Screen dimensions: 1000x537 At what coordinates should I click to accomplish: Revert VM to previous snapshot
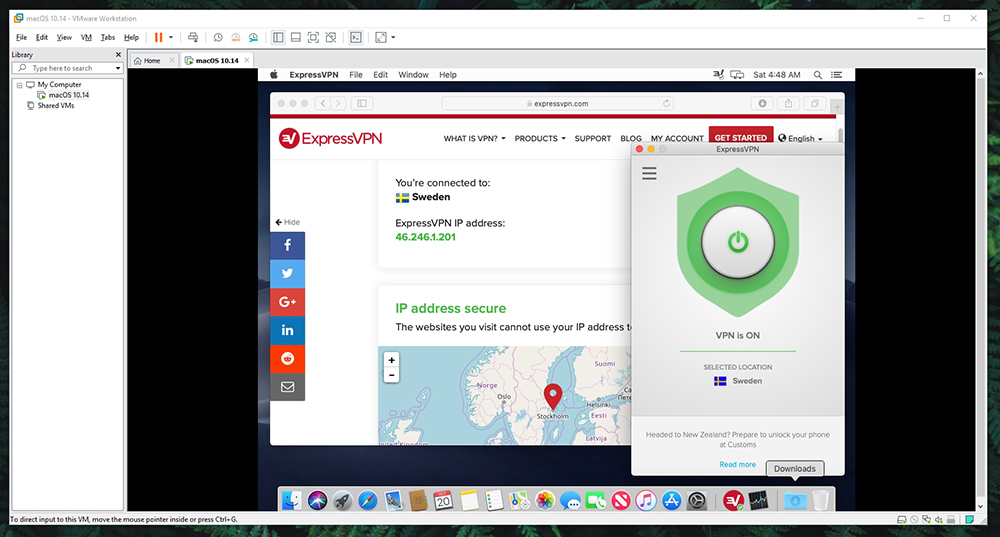(x=236, y=38)
